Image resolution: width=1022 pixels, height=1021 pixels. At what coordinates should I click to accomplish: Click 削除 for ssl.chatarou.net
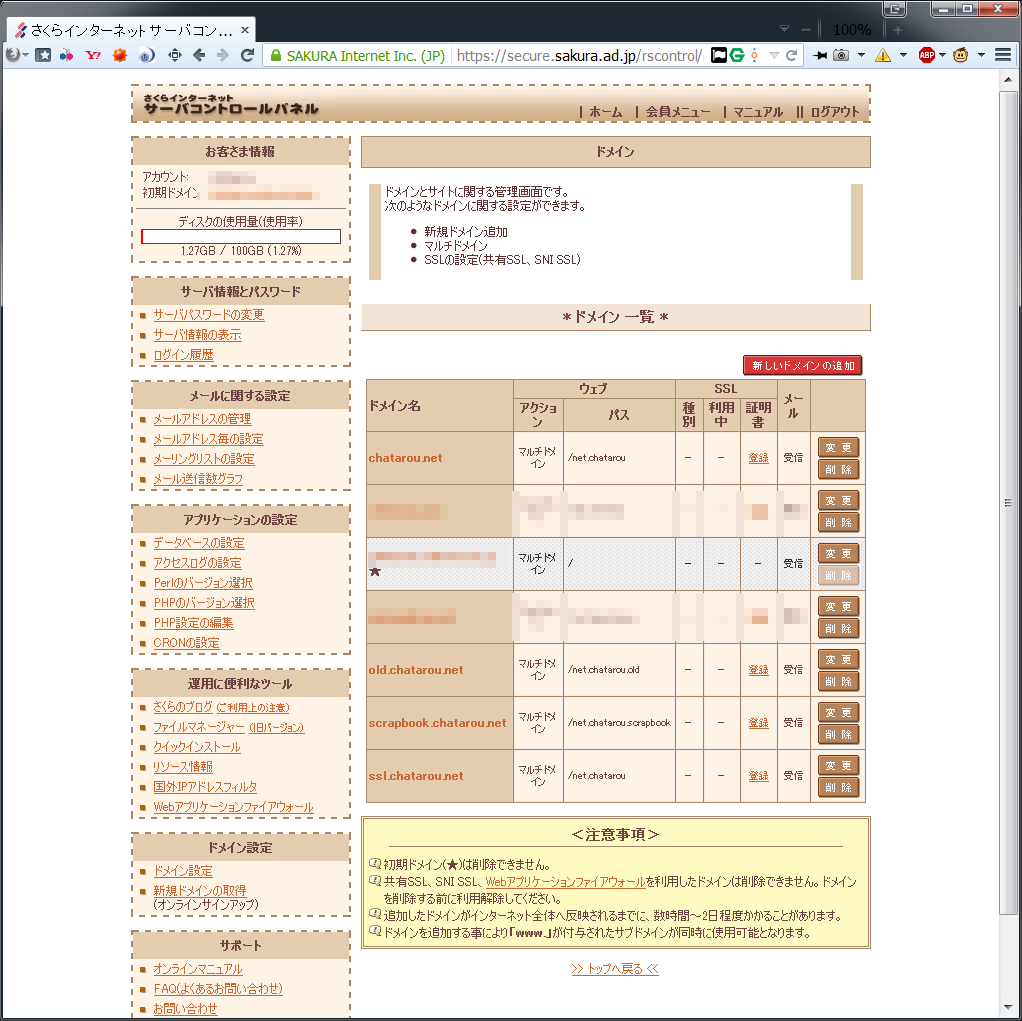pyautogui.click(x=838, y=788)
